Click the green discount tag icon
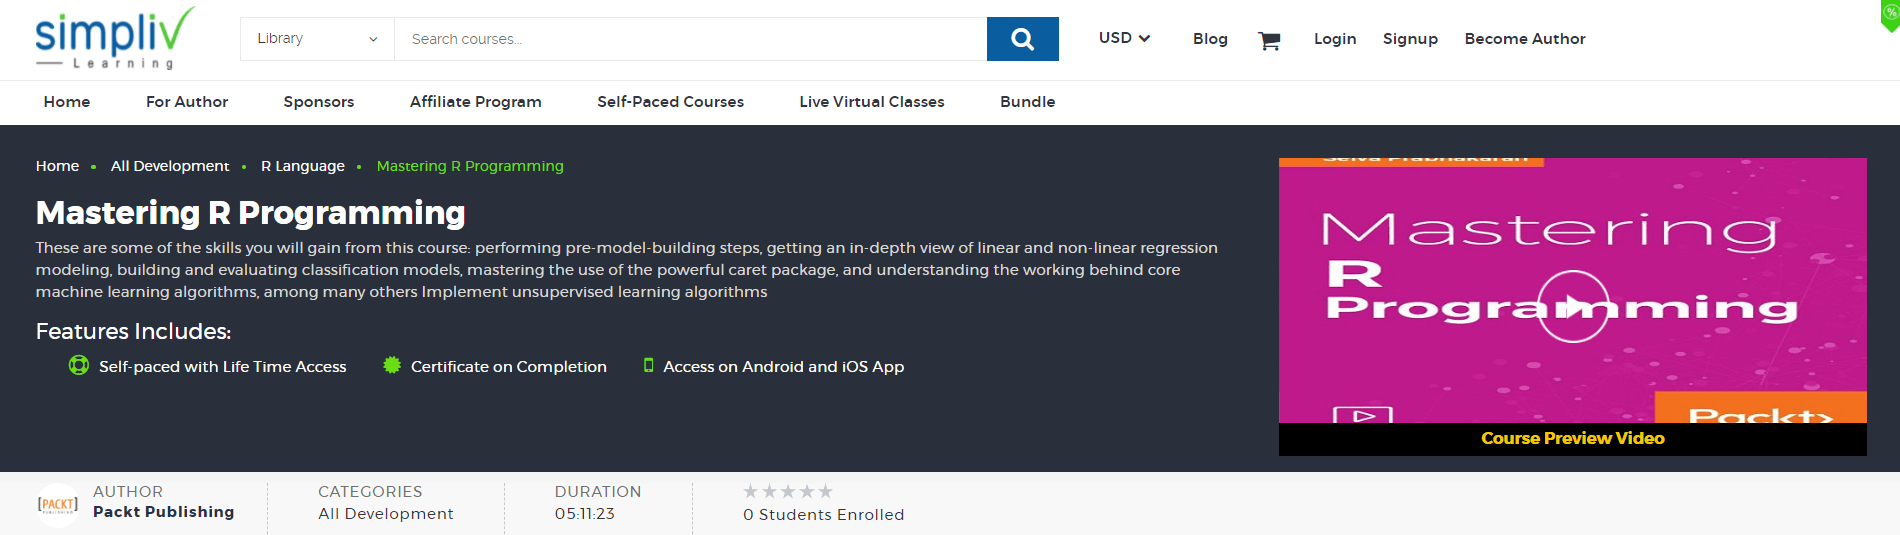Screen dimensions: 1900x535 [1890, 14]
